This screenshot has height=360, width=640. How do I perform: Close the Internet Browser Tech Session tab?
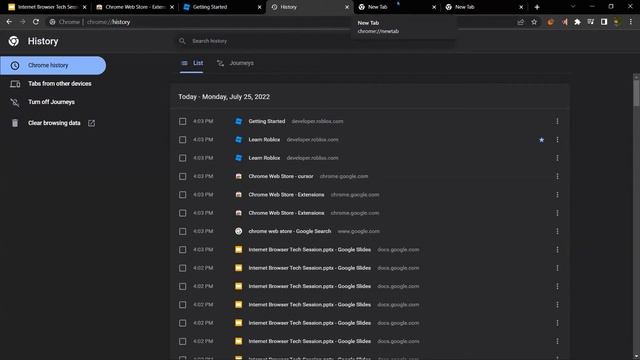[84, 7]
